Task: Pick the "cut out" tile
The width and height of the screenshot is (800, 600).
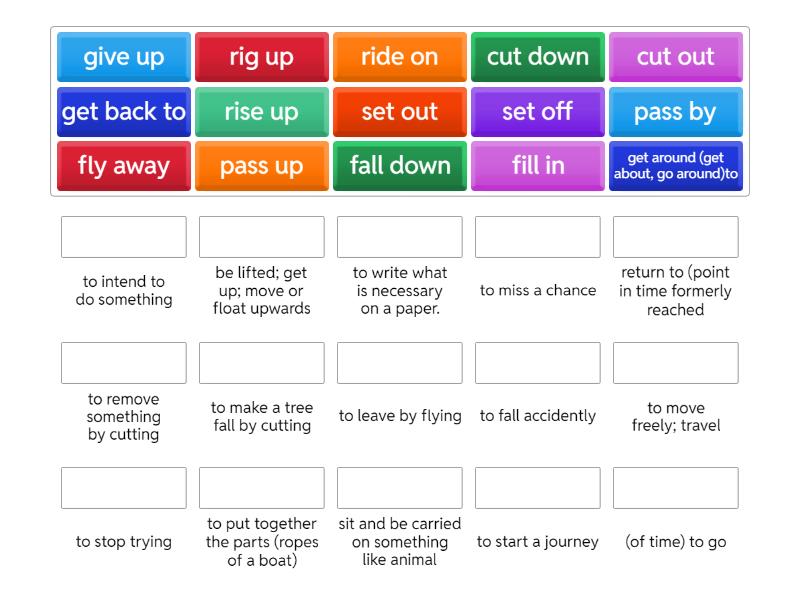Action: coord(676,57)
